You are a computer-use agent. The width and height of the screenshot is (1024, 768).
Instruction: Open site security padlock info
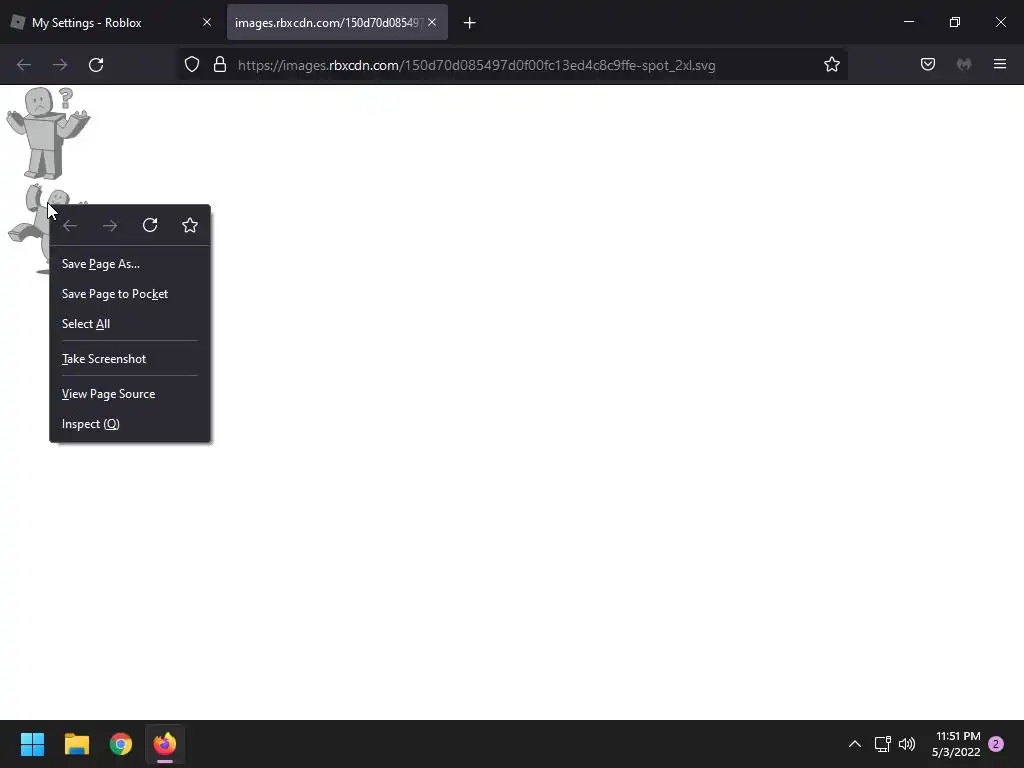click(x=220, y=65)
